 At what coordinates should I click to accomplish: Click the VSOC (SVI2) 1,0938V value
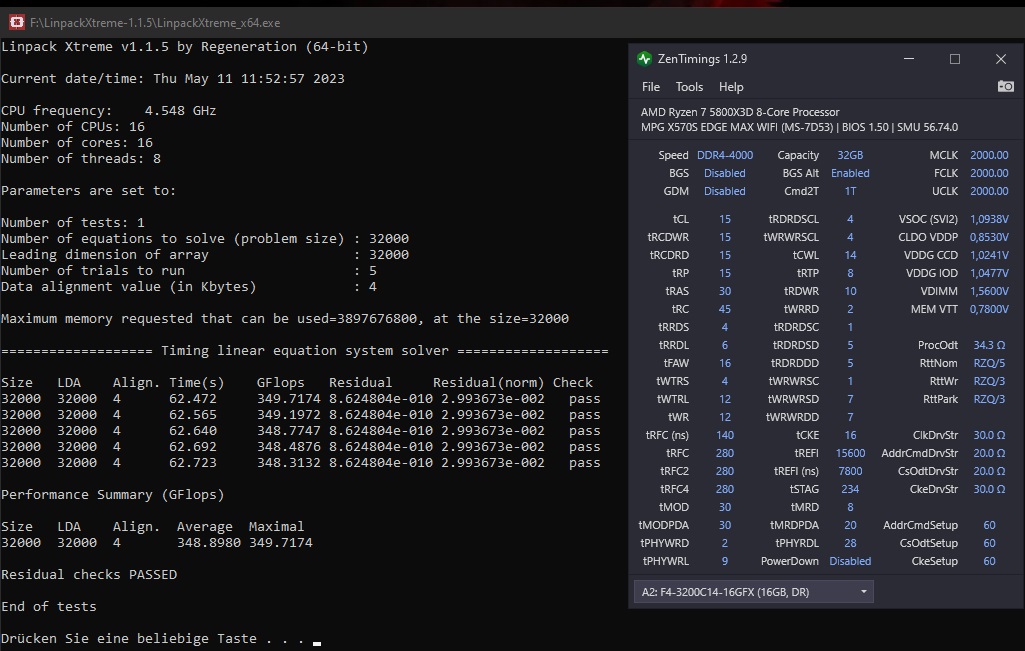tap(989, 219)
